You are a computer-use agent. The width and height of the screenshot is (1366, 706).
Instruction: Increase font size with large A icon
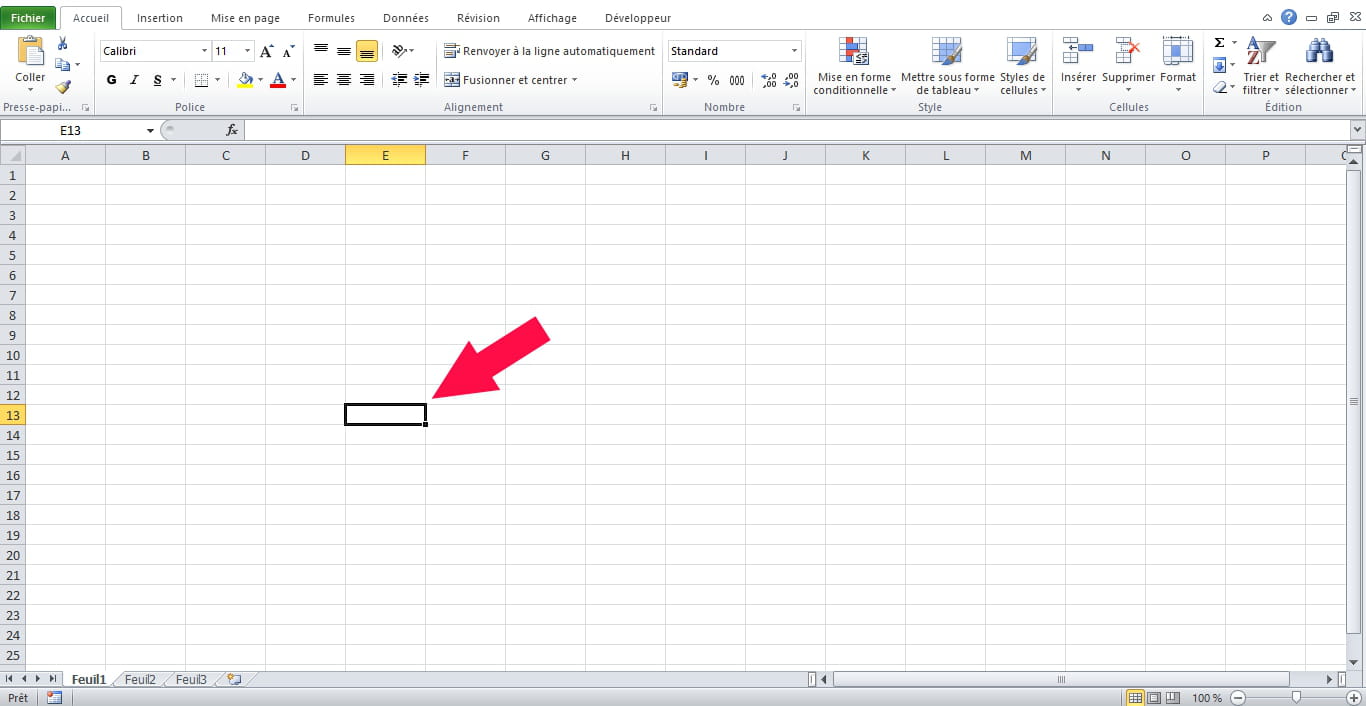[266, 51]
